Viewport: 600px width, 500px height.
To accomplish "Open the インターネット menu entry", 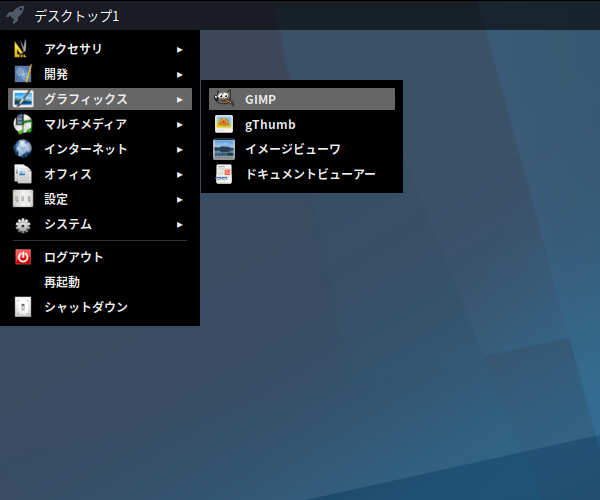I will 100,149.
